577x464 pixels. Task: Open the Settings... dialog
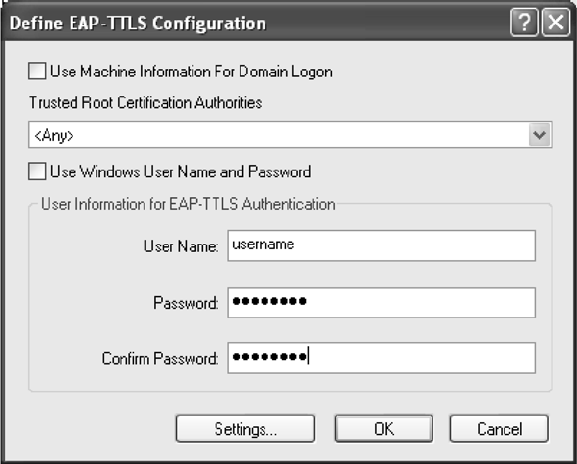tap(245, 429)
